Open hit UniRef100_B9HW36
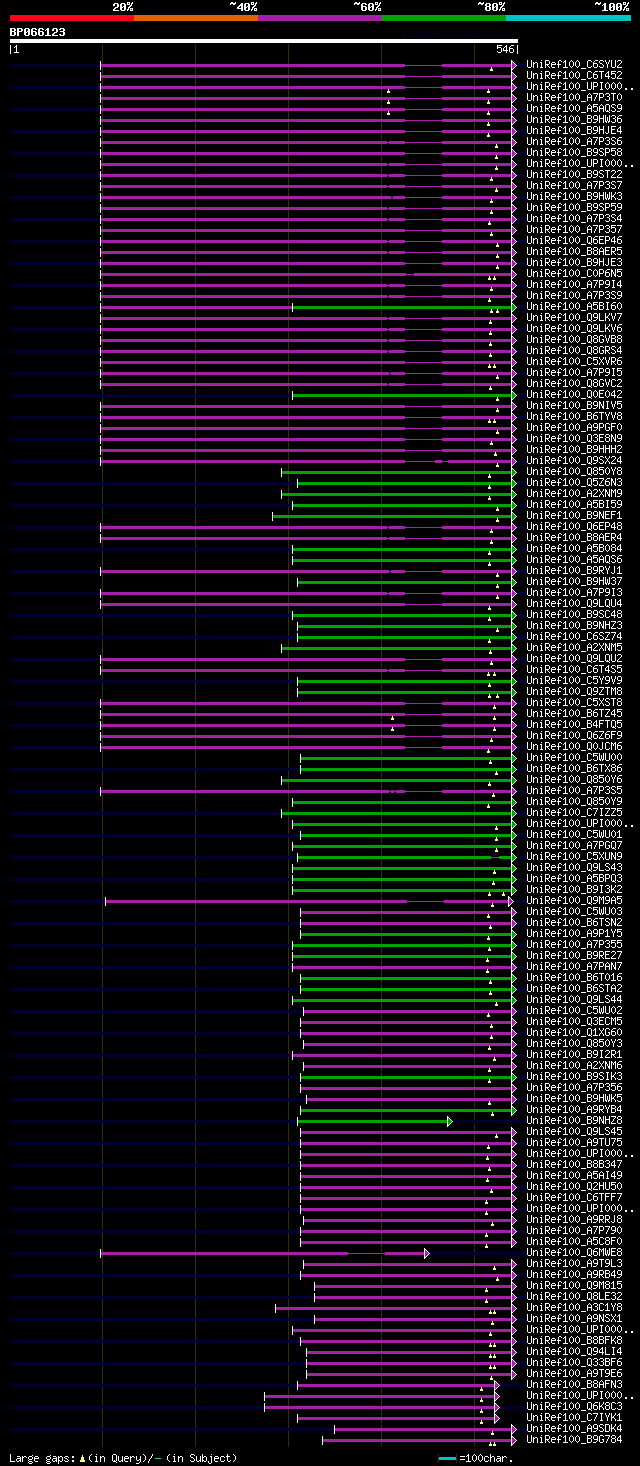This screenshot has width=640, height=1466. 574,120
